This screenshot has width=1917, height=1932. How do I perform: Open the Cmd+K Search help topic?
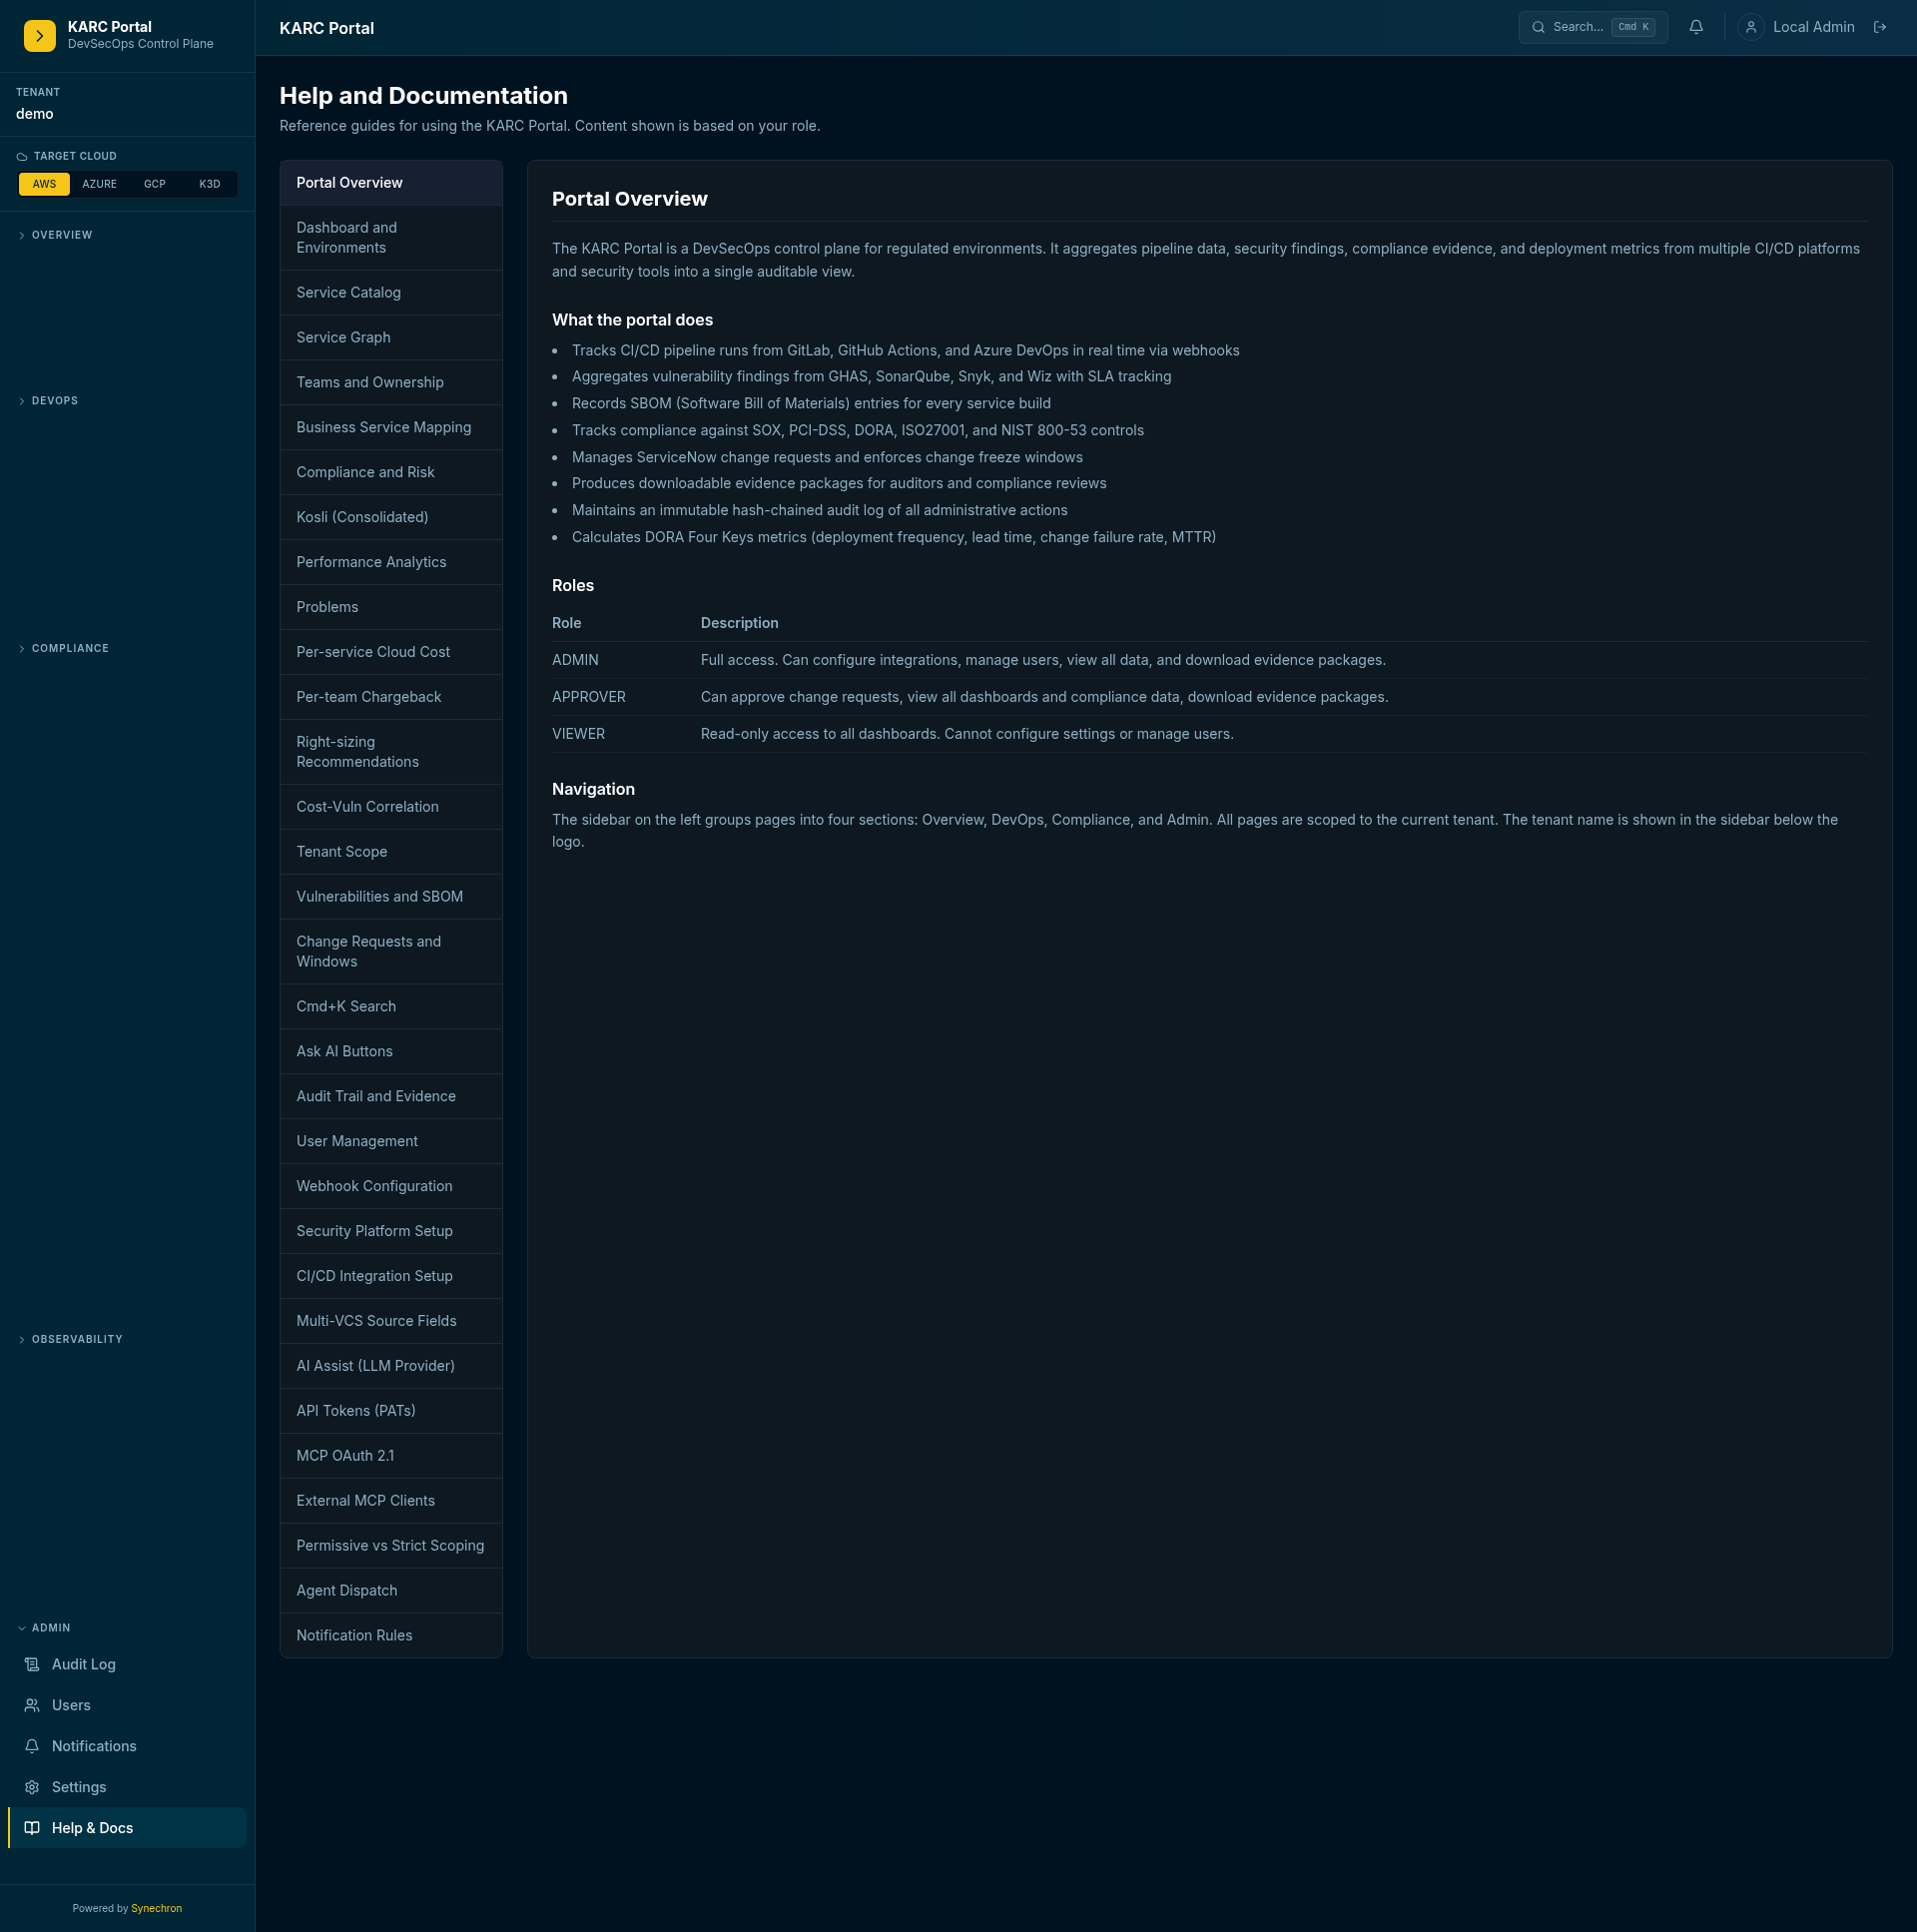coord(391,1008)
